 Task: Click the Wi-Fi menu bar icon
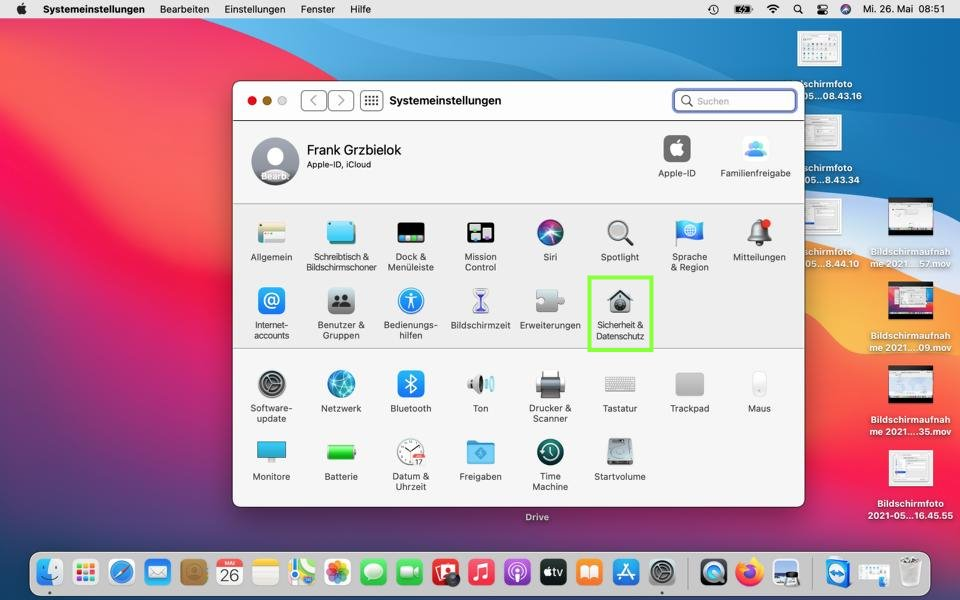pyautogui.click(x=773, y=9)
